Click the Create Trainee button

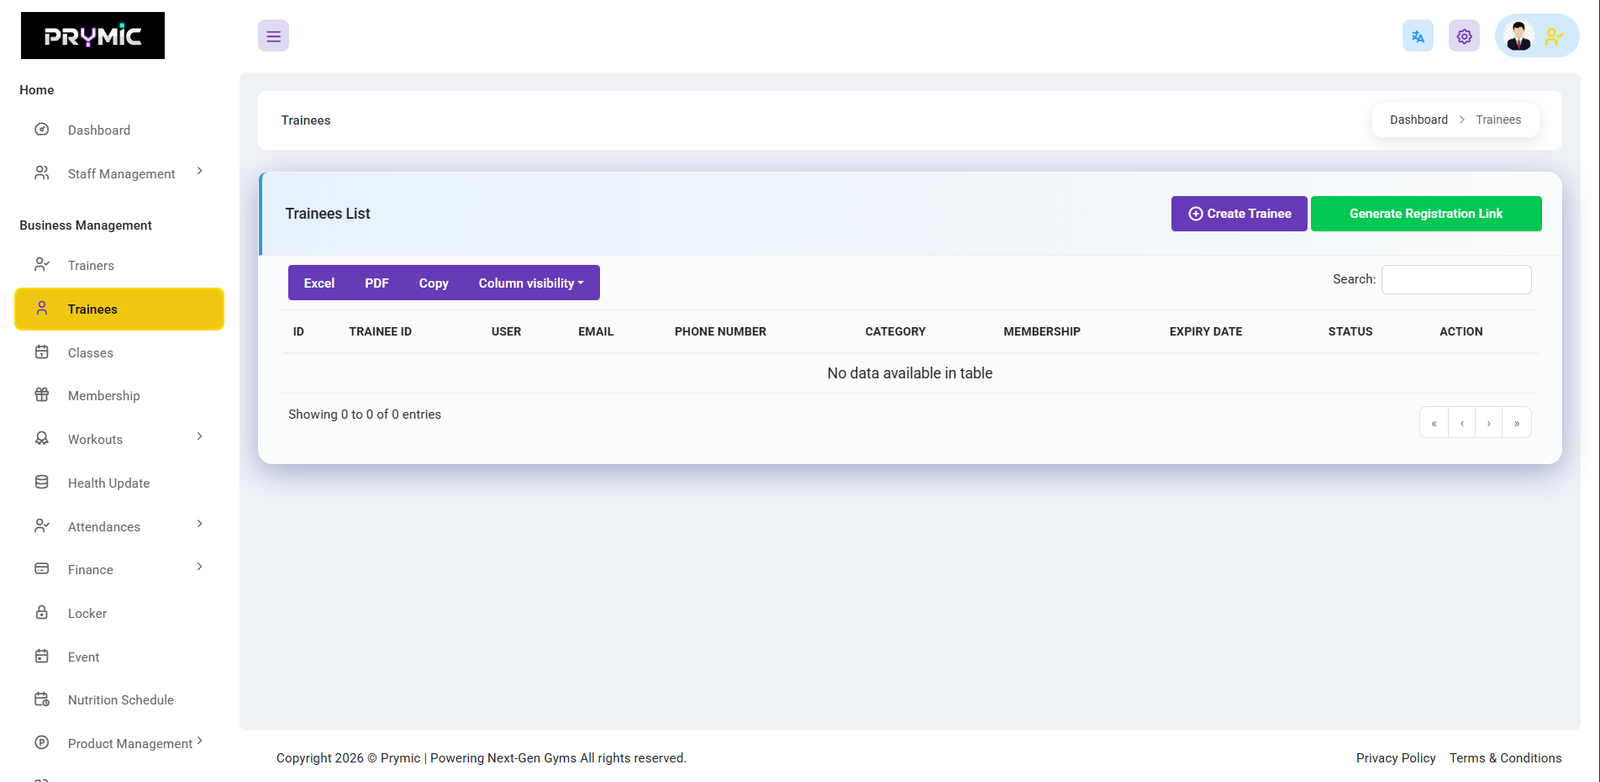click(x=1239, y=214)
